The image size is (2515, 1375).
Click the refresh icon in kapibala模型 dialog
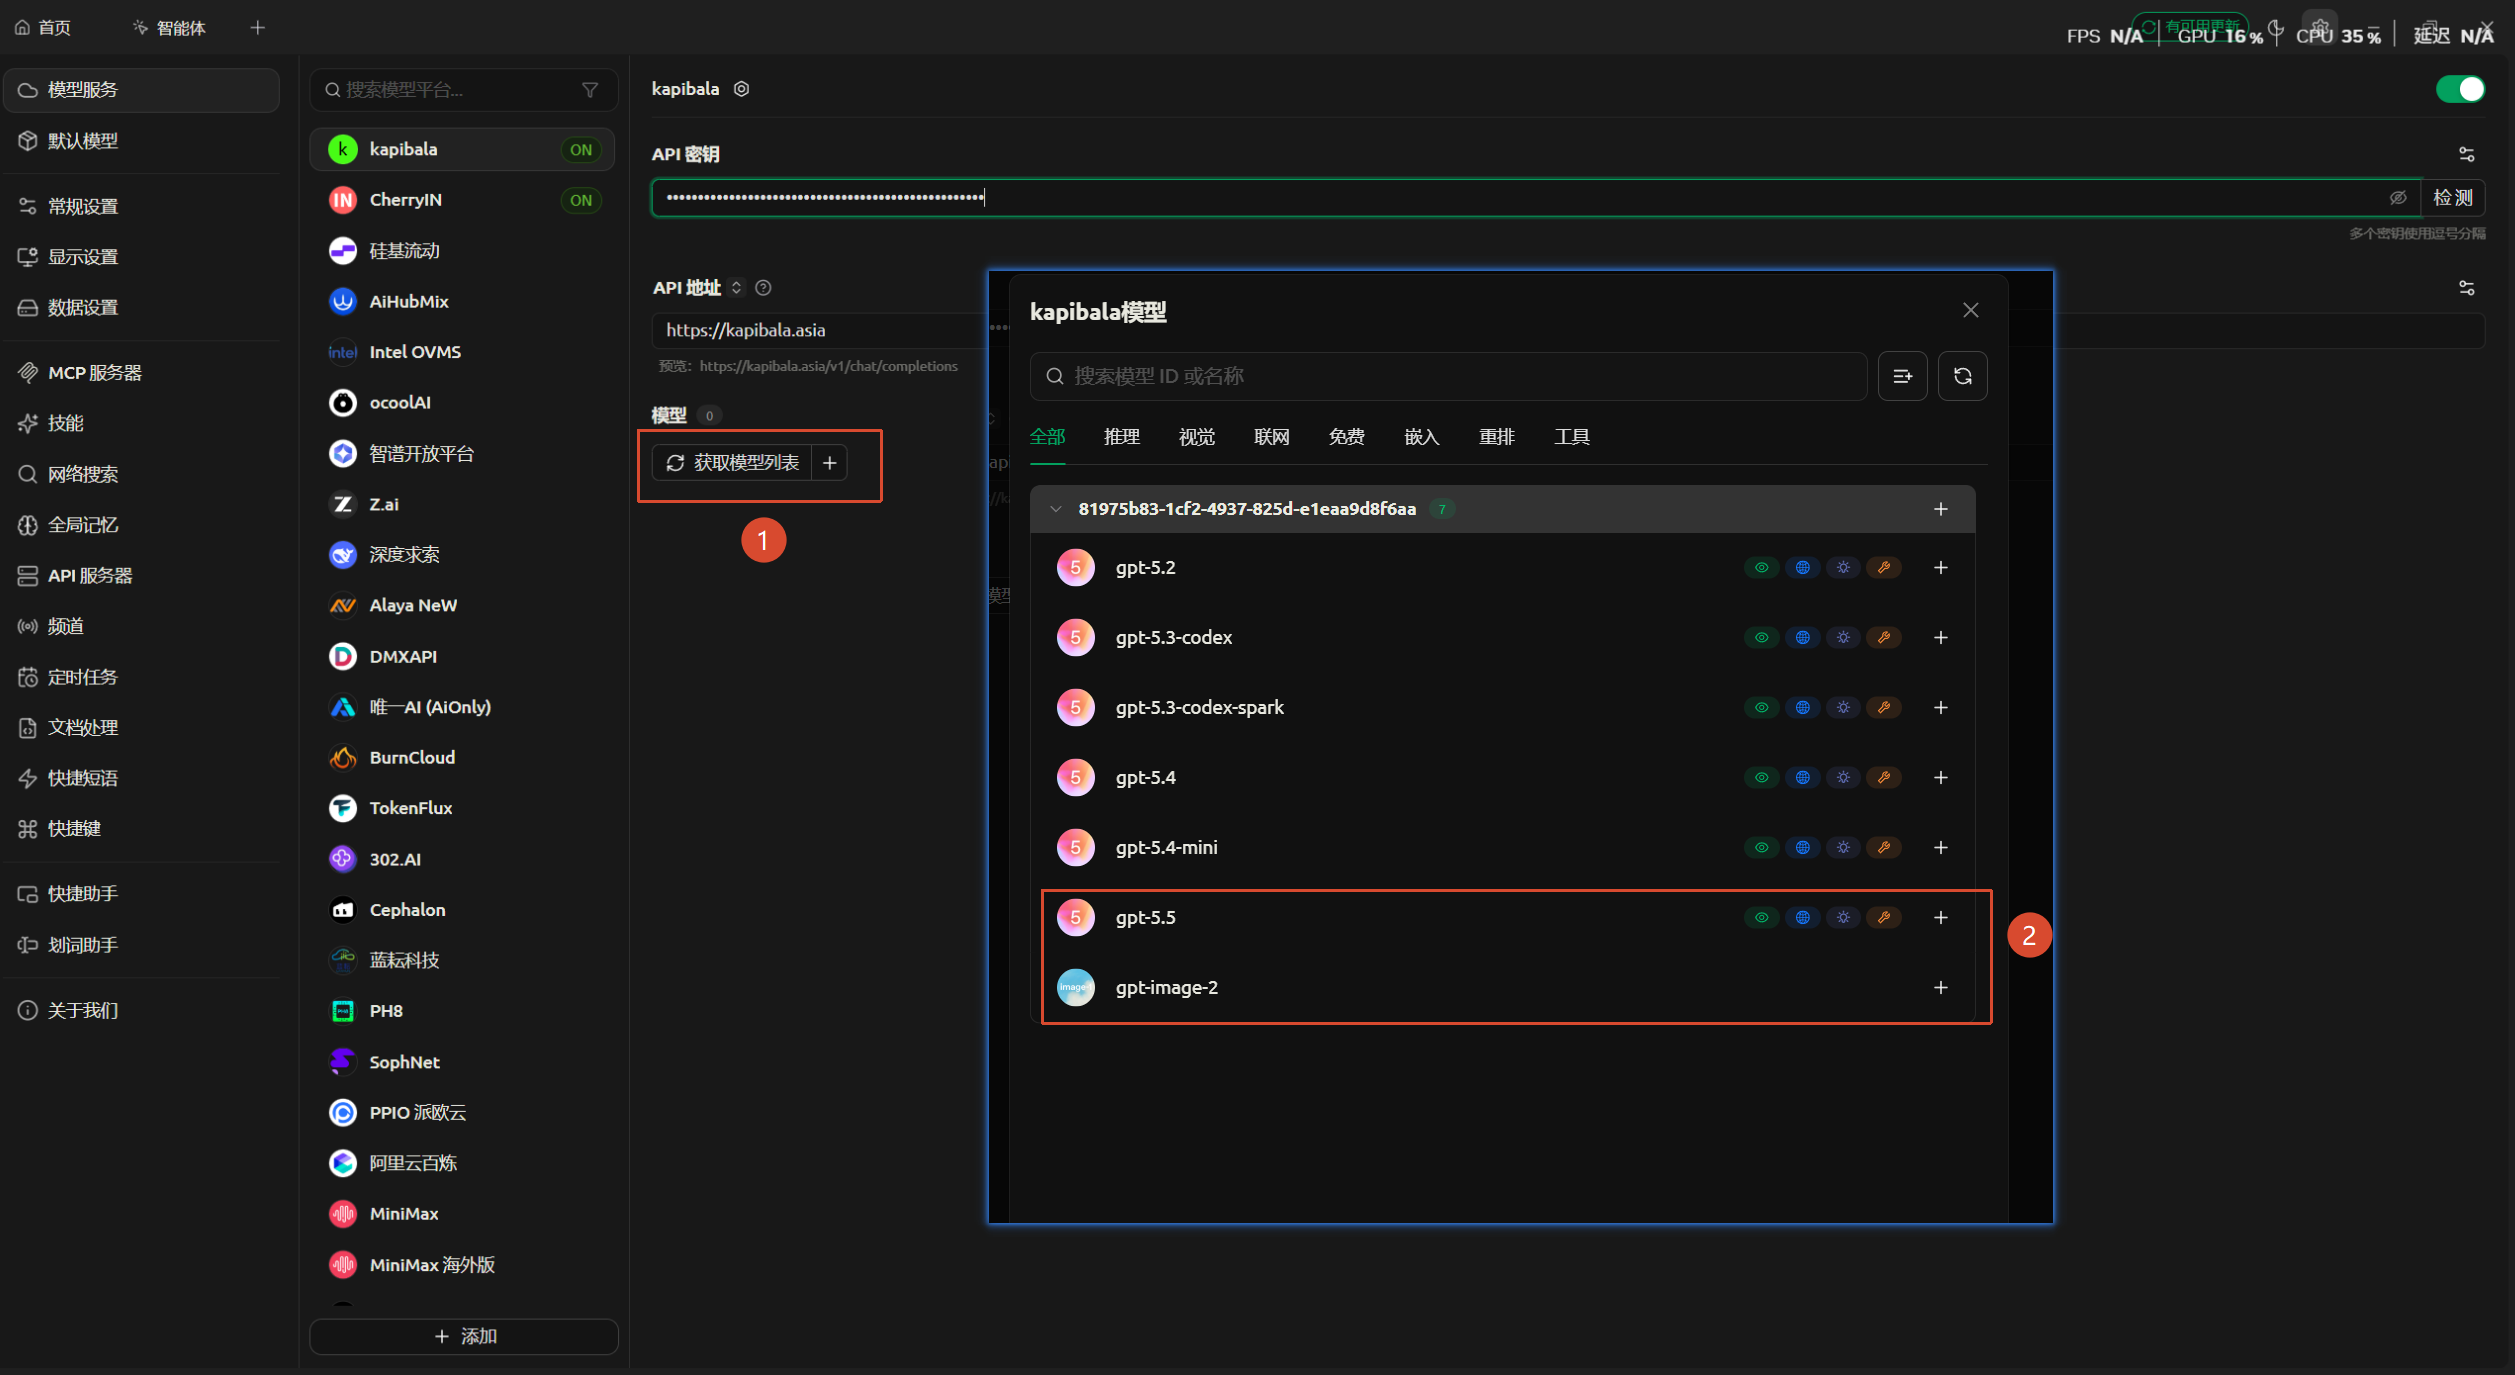[1962, 376]
